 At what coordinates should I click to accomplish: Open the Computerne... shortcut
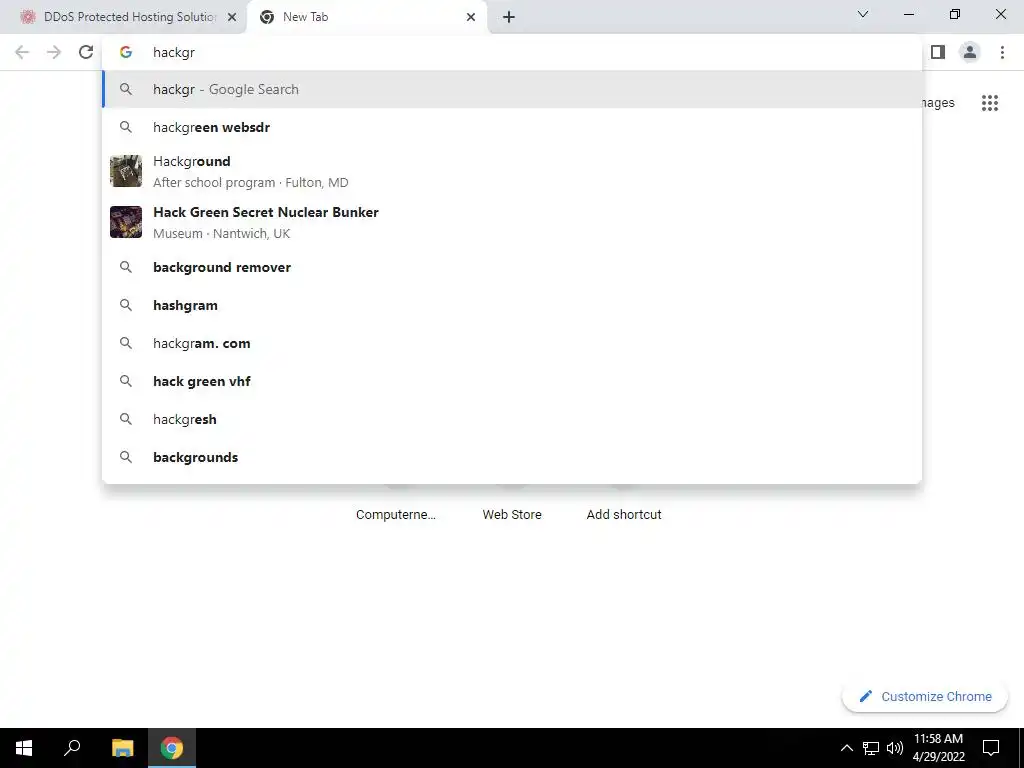[x=396, y=515]
